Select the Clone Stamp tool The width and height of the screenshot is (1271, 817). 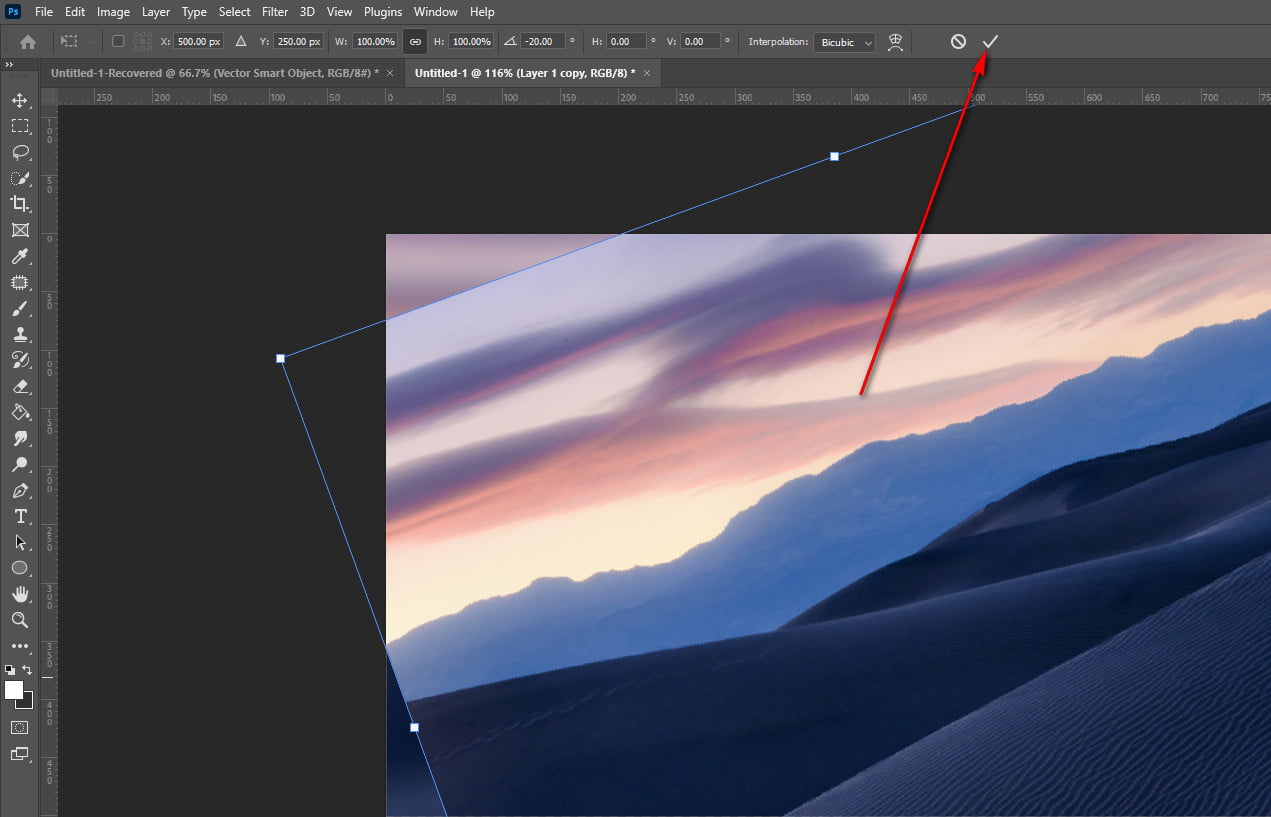click(x=20, y=334)
